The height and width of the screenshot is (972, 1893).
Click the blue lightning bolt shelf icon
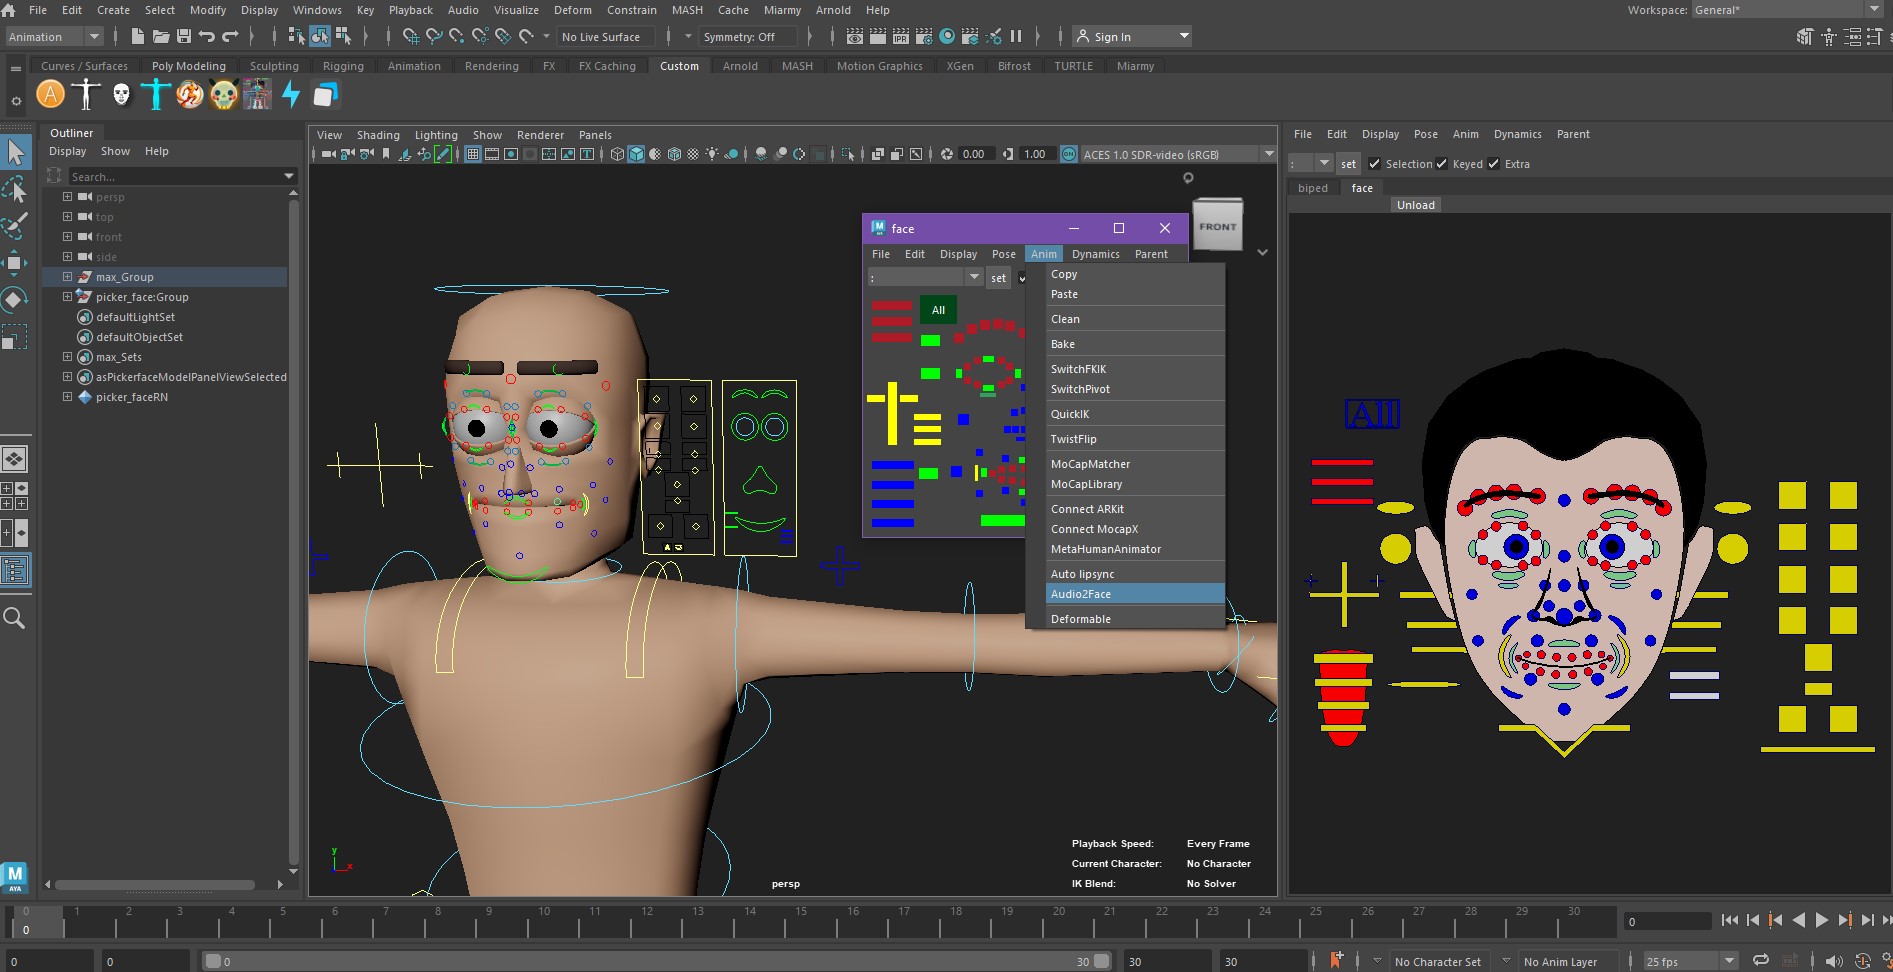point(290,95)
